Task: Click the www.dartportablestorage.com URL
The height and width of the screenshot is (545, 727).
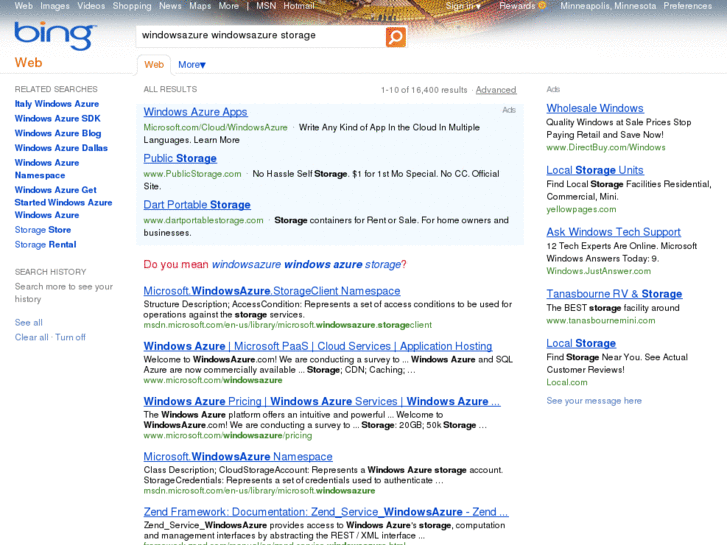Action: (203, 220)
